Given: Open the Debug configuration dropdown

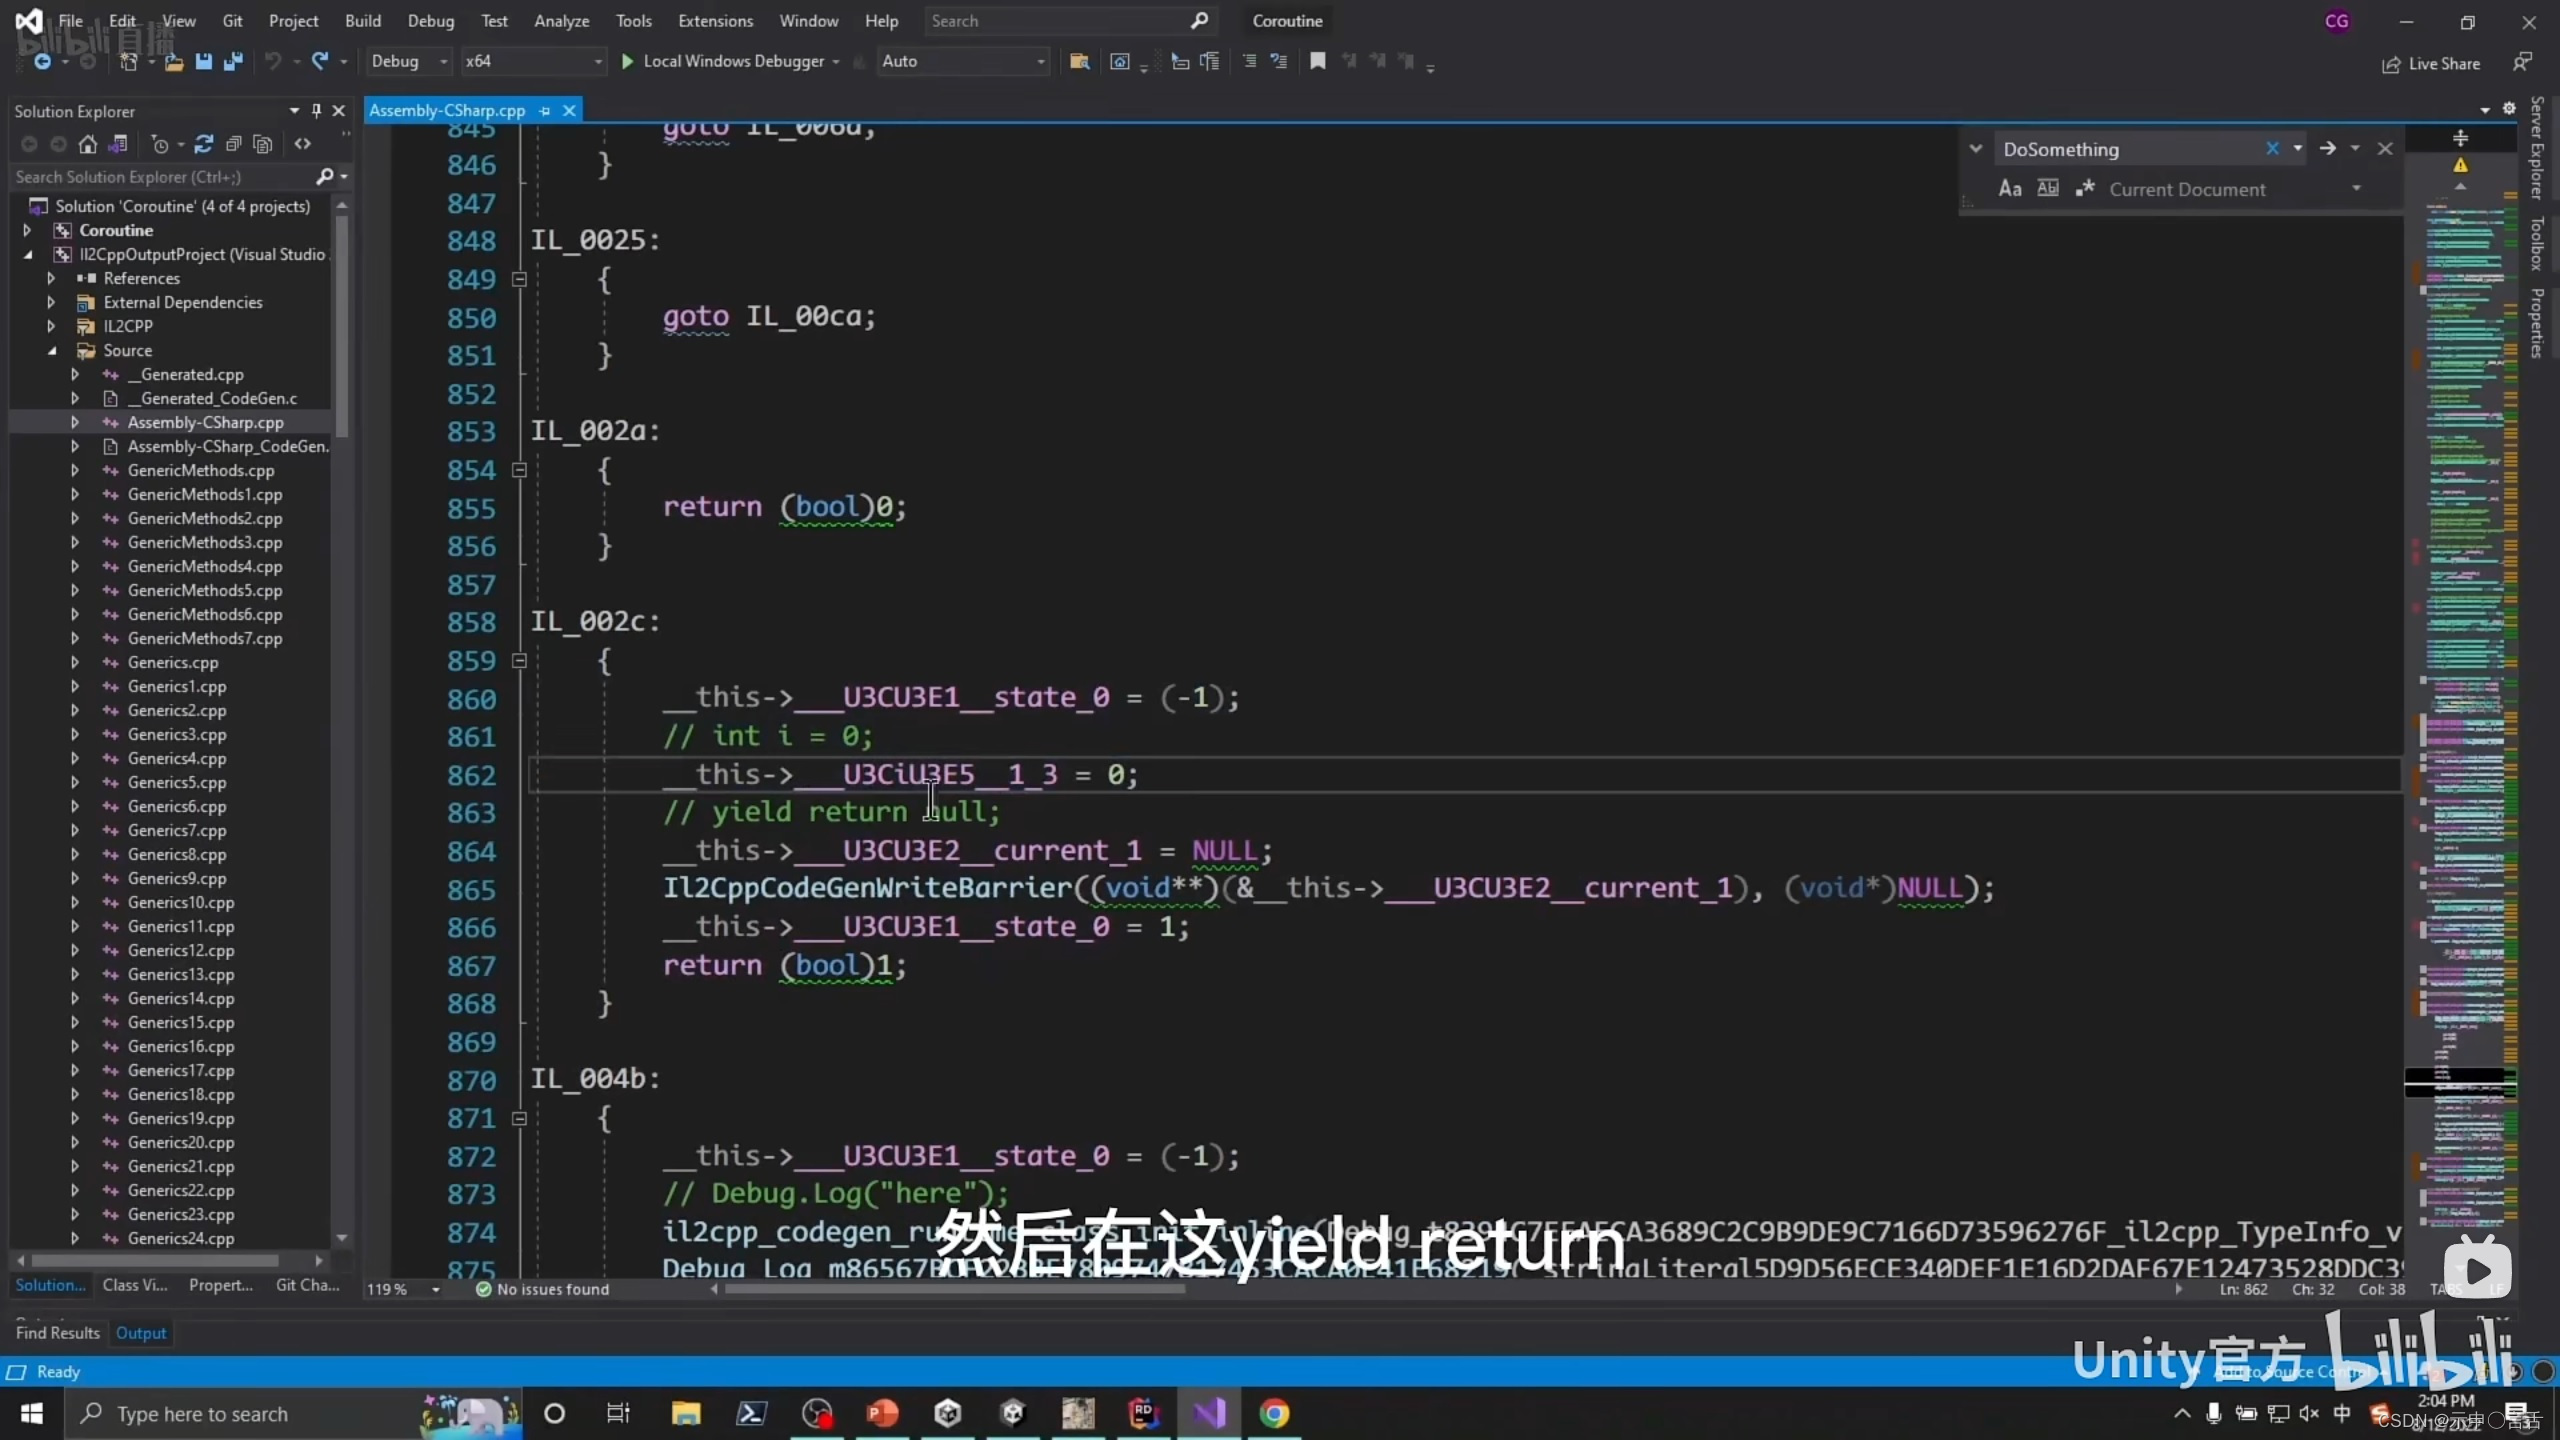Looking at the screenshot, I should point(409,62).
